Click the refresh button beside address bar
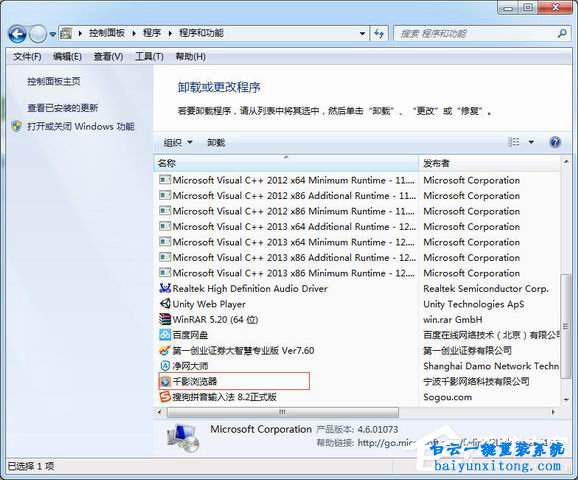 click(379, 34)
